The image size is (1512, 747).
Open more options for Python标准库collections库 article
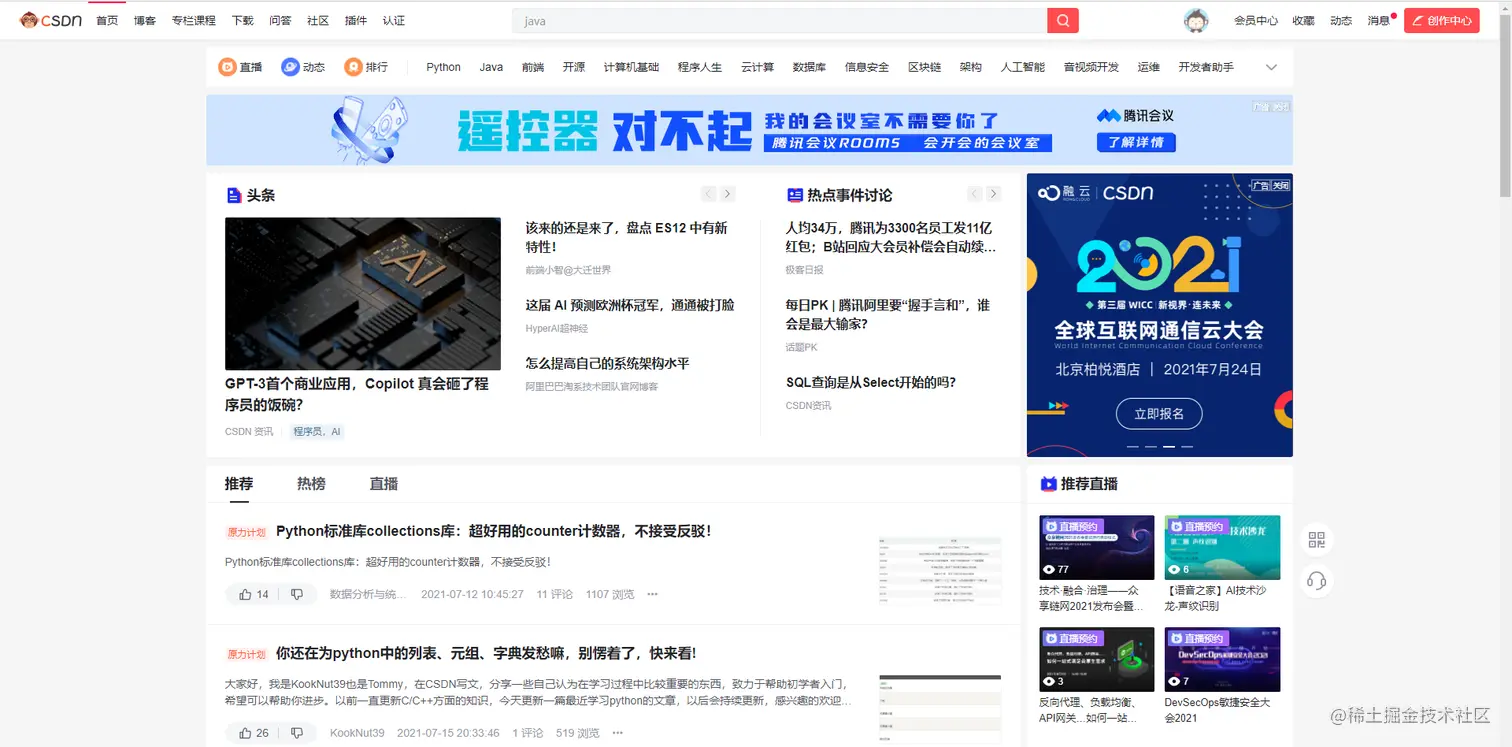coord(653,594)
